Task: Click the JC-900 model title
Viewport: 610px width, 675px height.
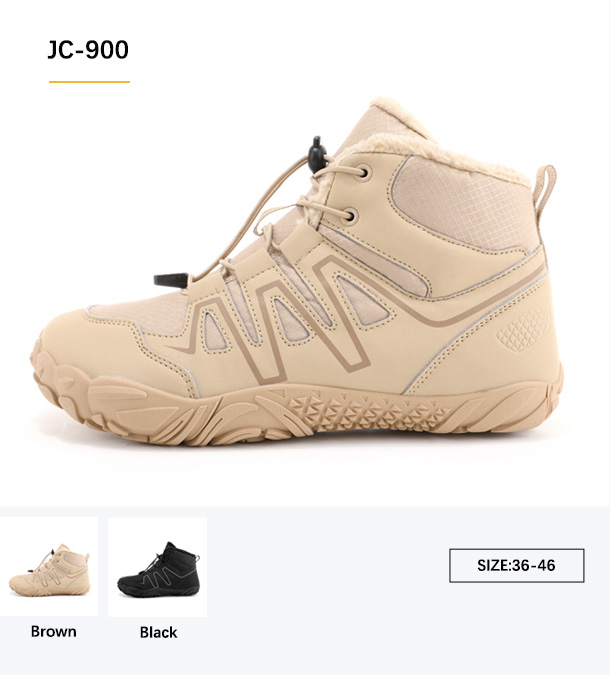Action: click(88, 50)
